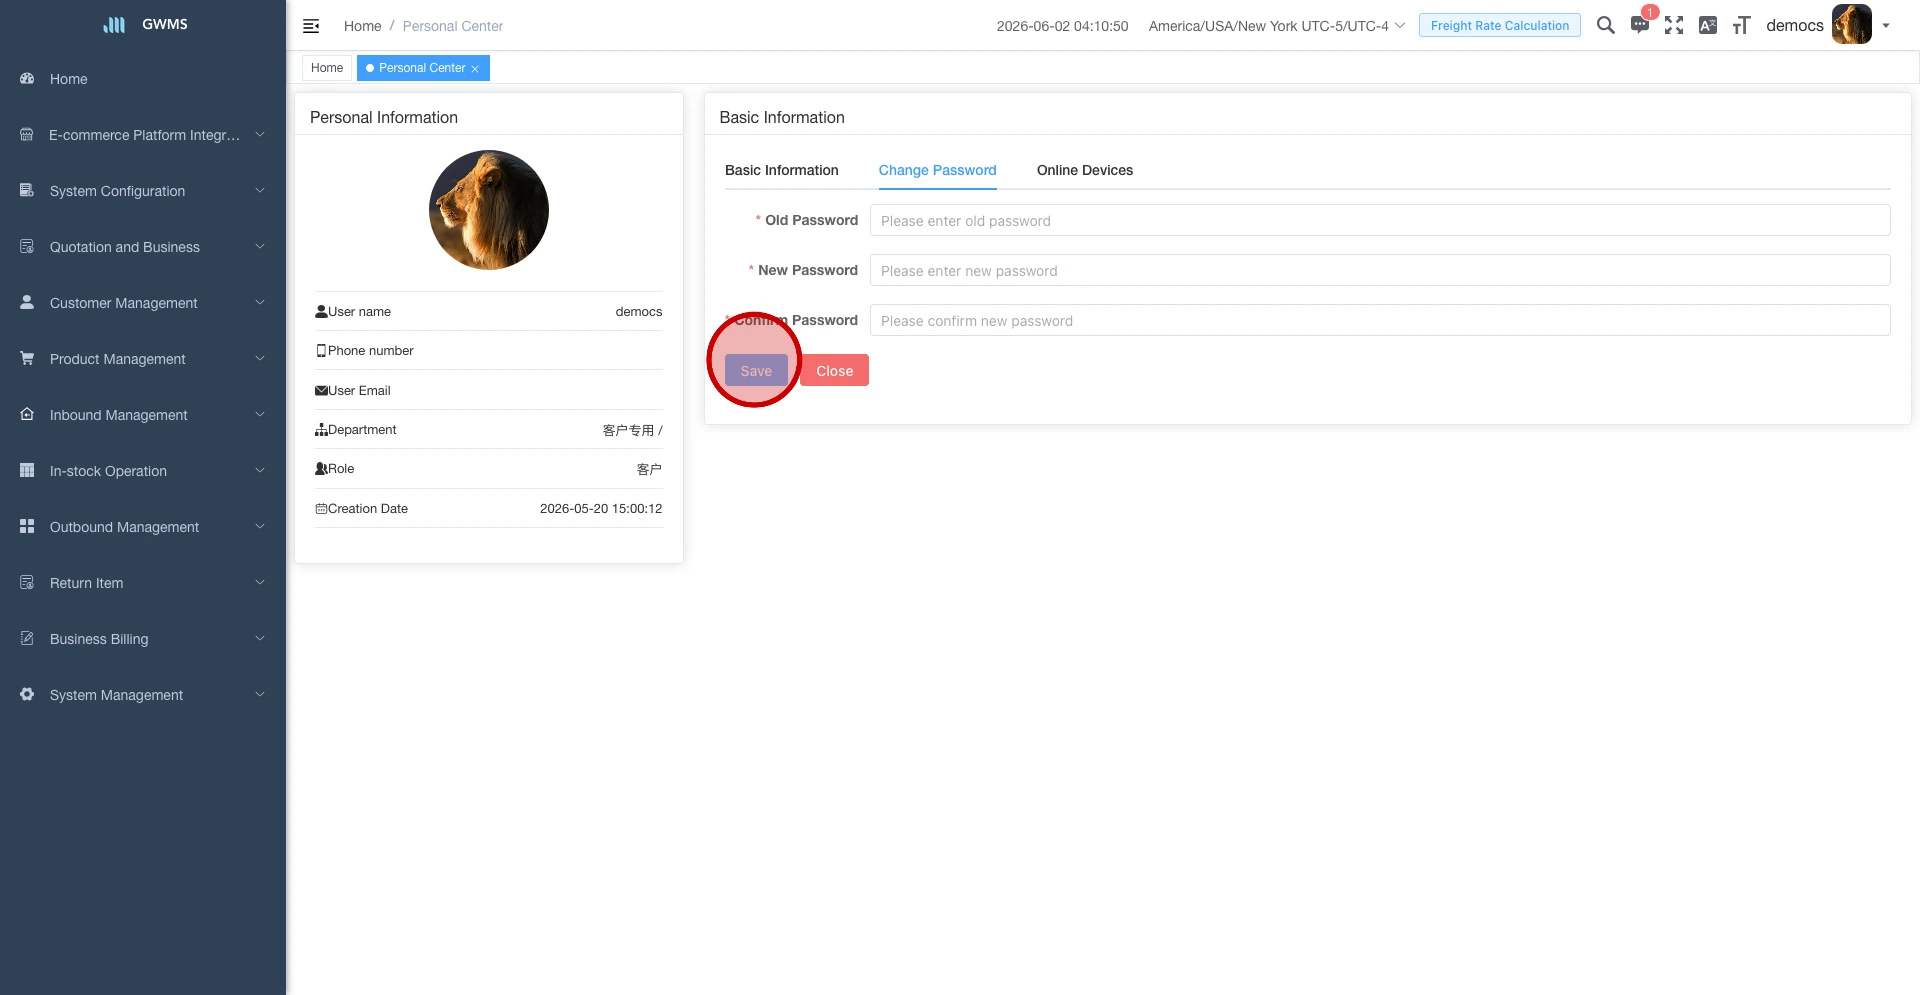Click the lion avatar in the header
Screen dimensions: 1920x995
[x=1852, y=25]
